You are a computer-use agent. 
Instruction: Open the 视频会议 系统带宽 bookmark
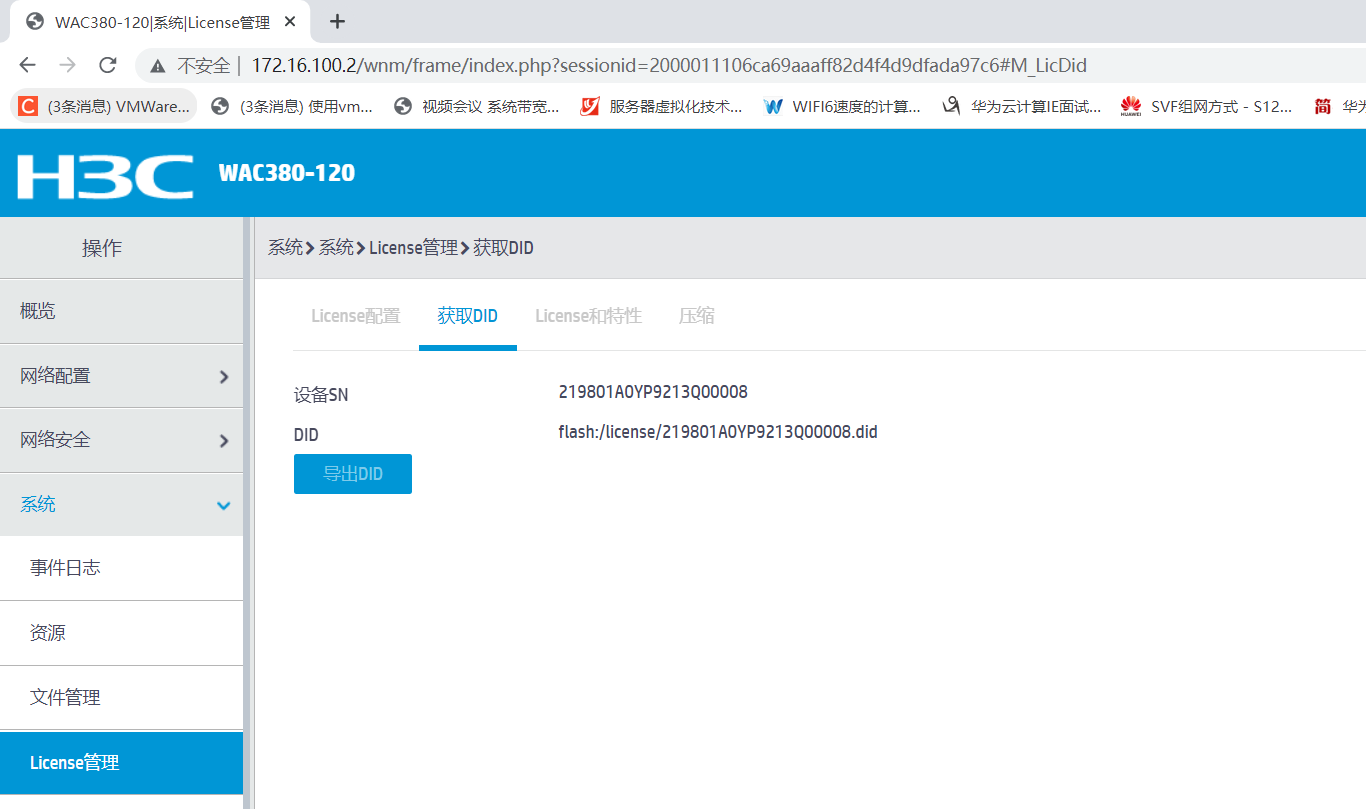[x=477, y=106]
